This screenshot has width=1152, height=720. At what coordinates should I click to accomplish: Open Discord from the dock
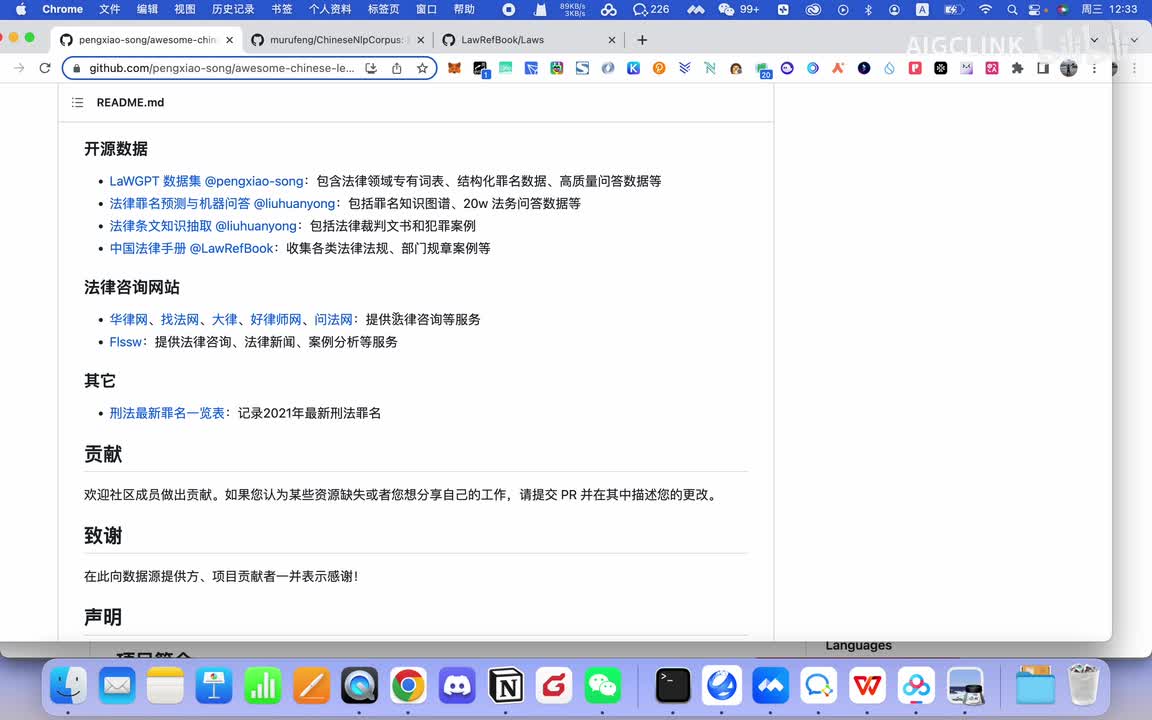(457, 686)
